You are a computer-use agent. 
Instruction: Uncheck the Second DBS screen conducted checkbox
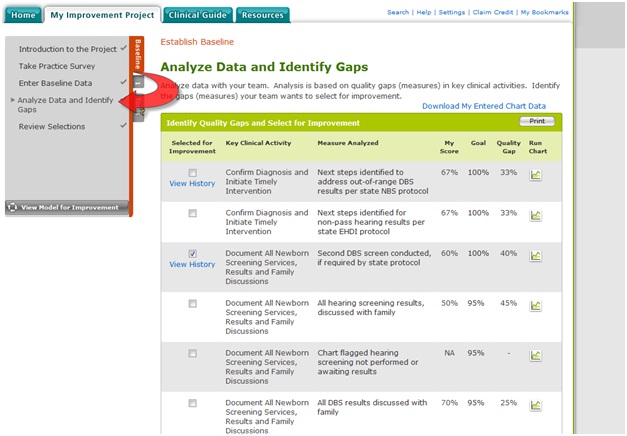pos(192,254)
